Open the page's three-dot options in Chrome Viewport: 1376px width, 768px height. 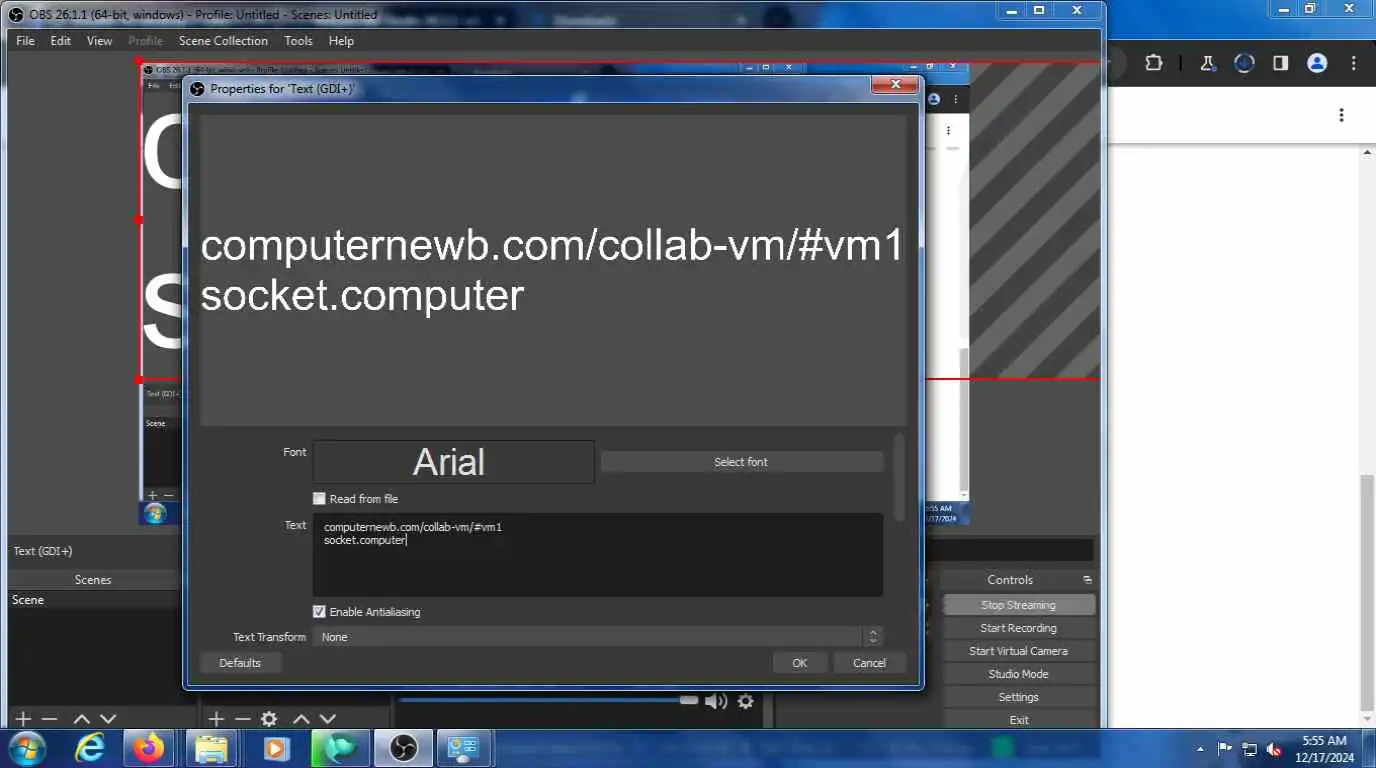click(x=1341, y=115)
